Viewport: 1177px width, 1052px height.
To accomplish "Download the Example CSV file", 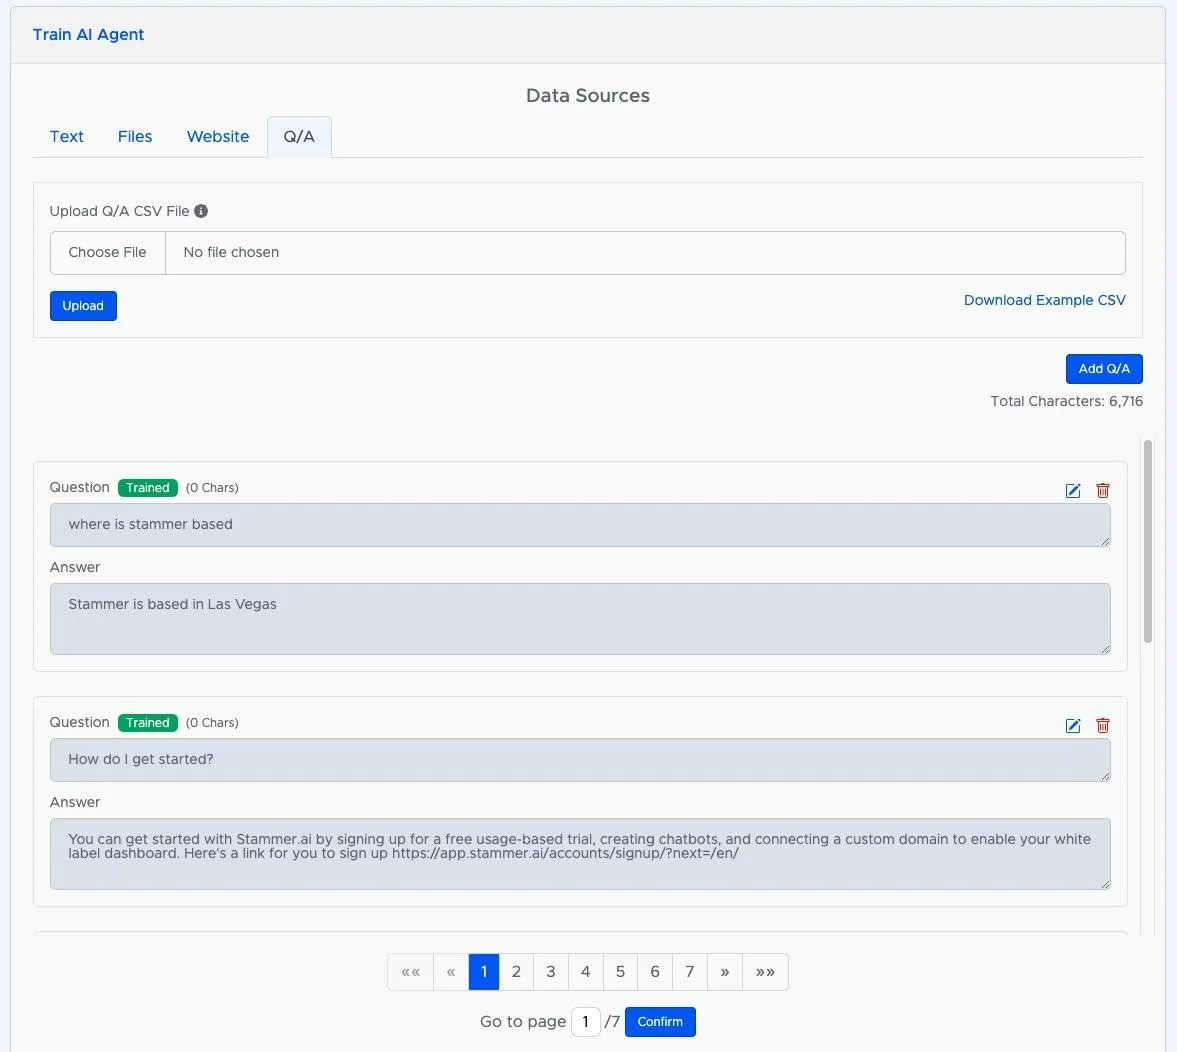I will coord(1044,300).
